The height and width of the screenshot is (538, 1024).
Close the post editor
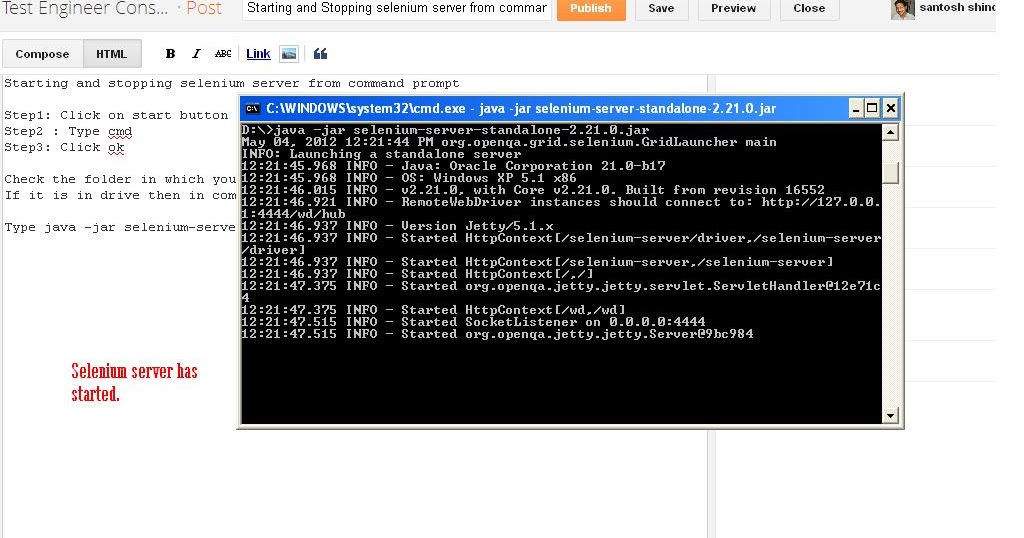click(809, 8)
